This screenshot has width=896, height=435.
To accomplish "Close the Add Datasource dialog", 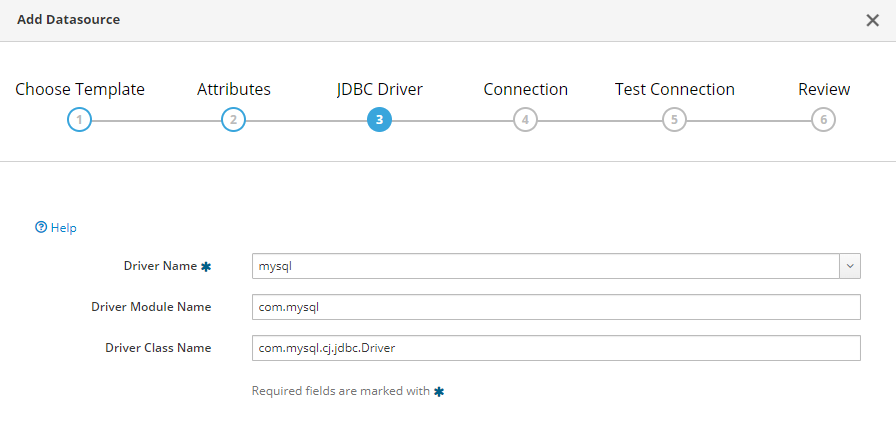I will coord(872,21).
